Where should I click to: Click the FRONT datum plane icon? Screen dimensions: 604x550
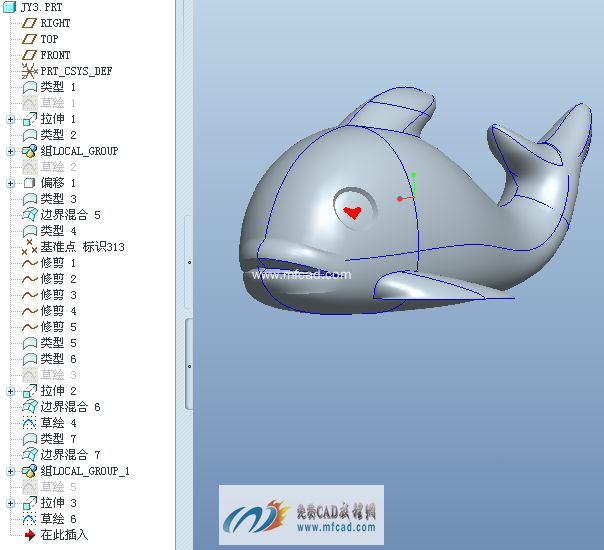point(29,55)
